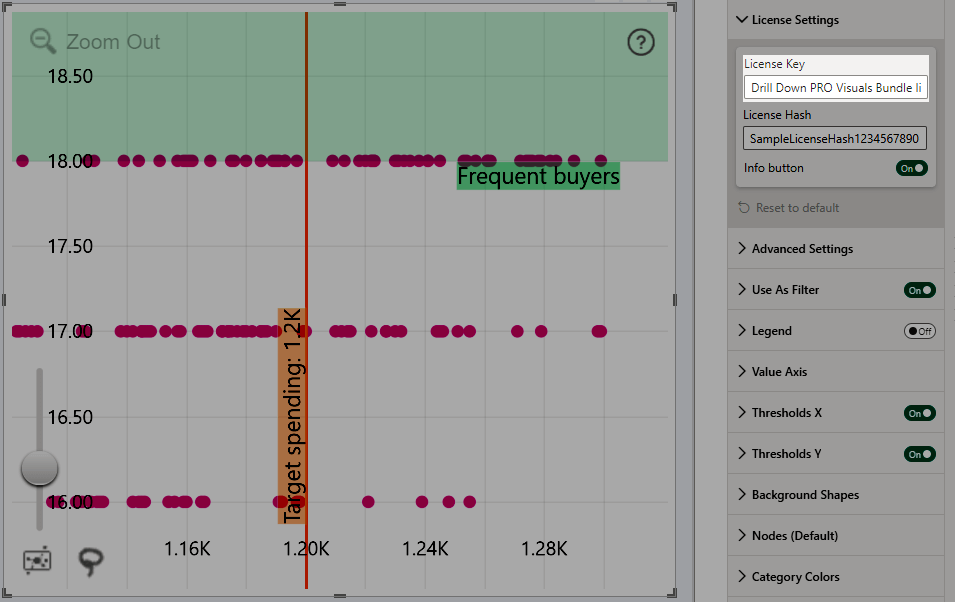955x602 pixels.
Task: Turn off the Thresholds Y switch
Action: tap(919, 454)
